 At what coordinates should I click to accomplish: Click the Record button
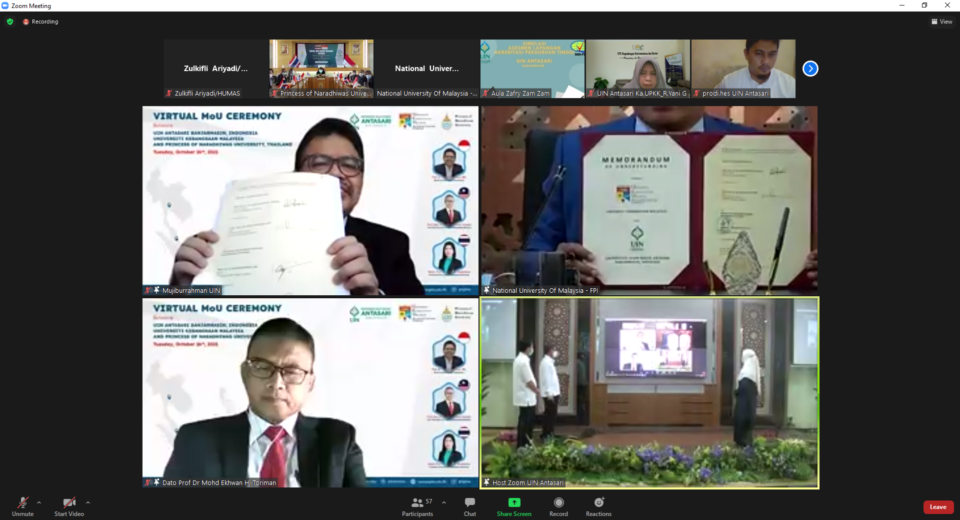click(x=558, y=506)
